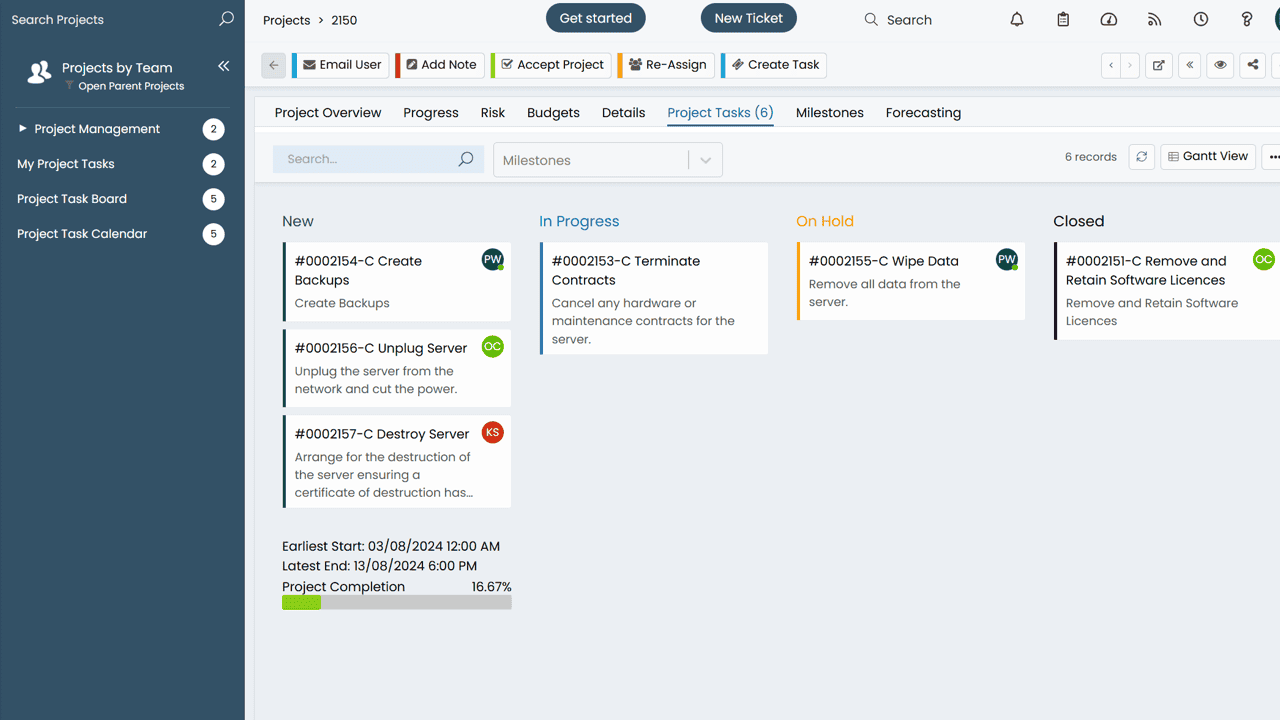The width and height of the screenshot is (1280, 720).
Task: Open project in new window icon
Action: pyautogui.click(x=1159, y=65)
